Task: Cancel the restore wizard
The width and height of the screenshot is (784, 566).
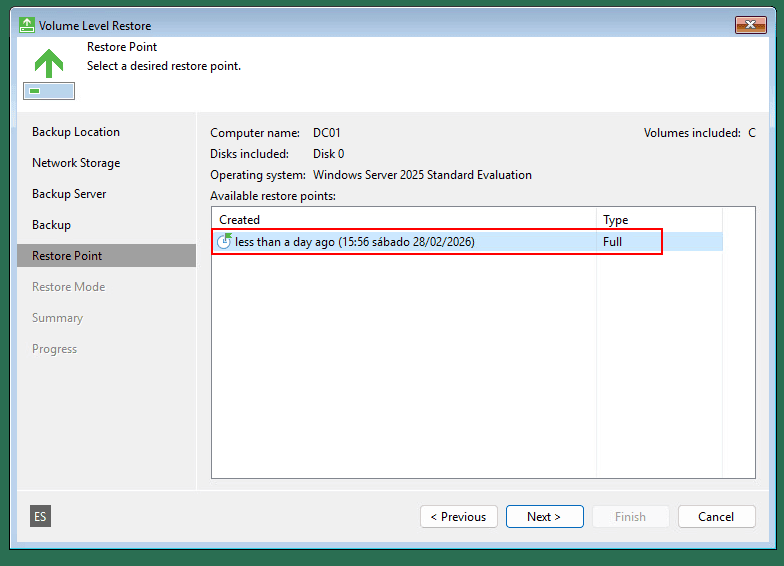Action: [716, 517]
